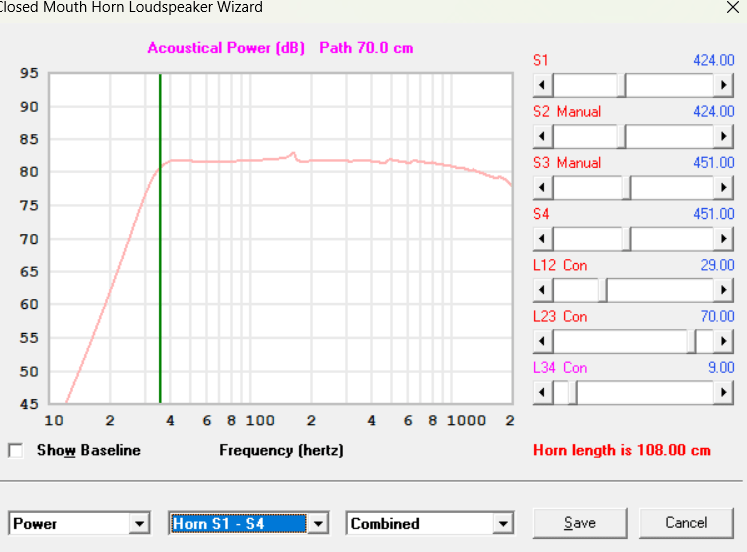Viewport: 747px width, 552px height.
Task: Click the L23 Con slider right arrow
Action: coord(723,341)
